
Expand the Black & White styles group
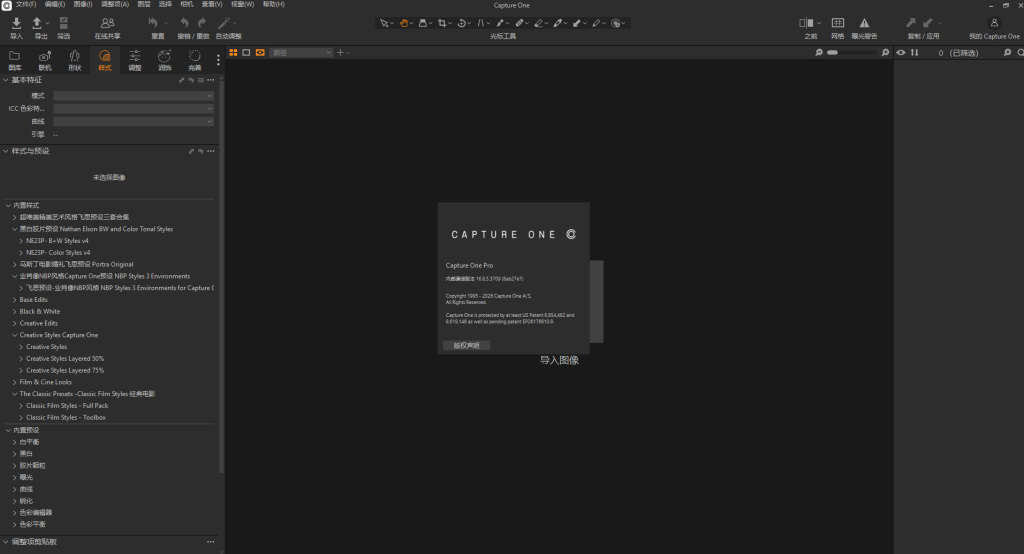(x=14, y=312)
